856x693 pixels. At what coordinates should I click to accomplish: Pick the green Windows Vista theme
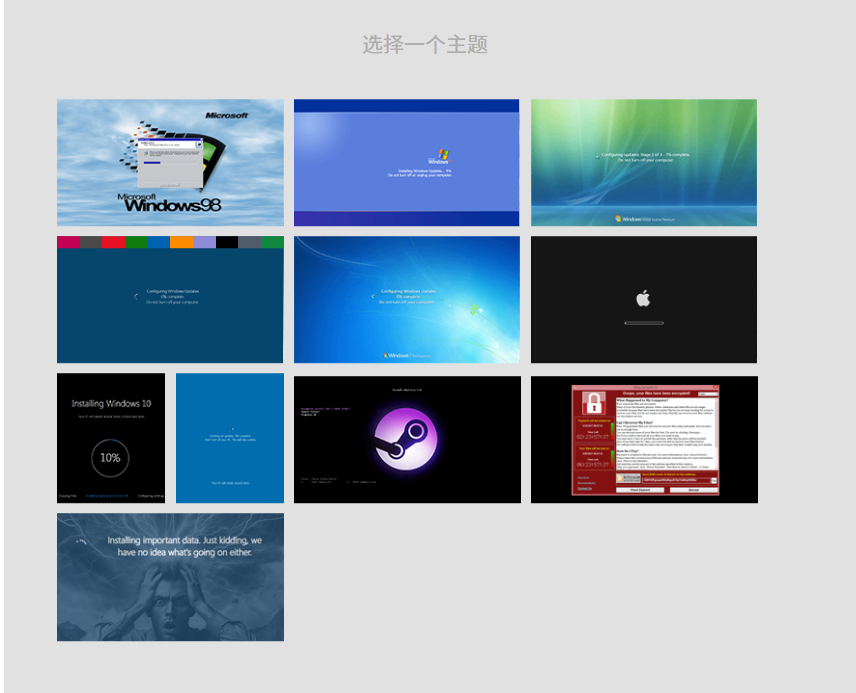pos(644,162)
